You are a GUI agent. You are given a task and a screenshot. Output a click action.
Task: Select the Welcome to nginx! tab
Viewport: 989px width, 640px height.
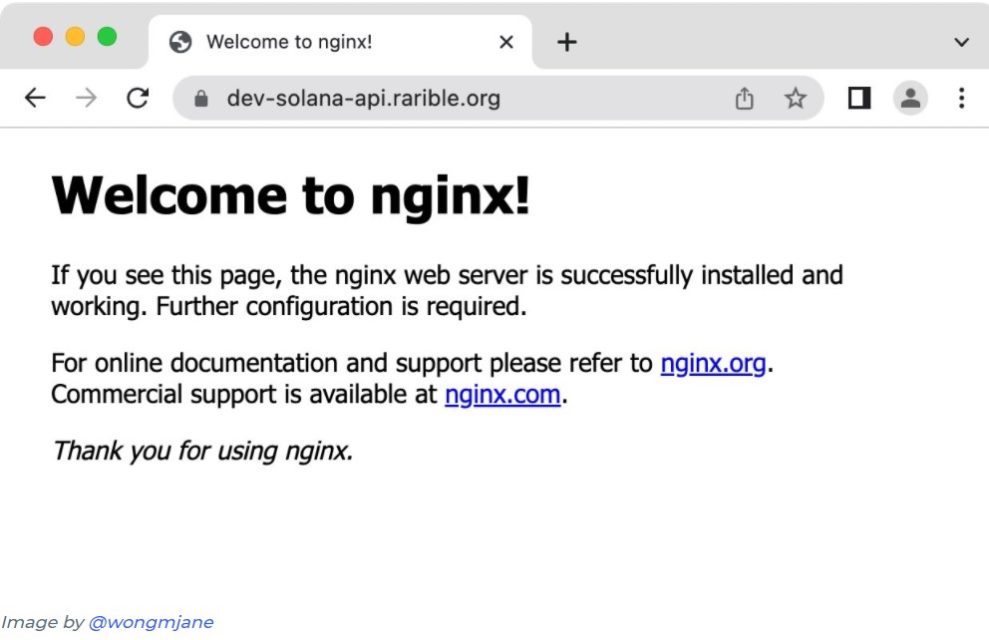tap(341, 42)
